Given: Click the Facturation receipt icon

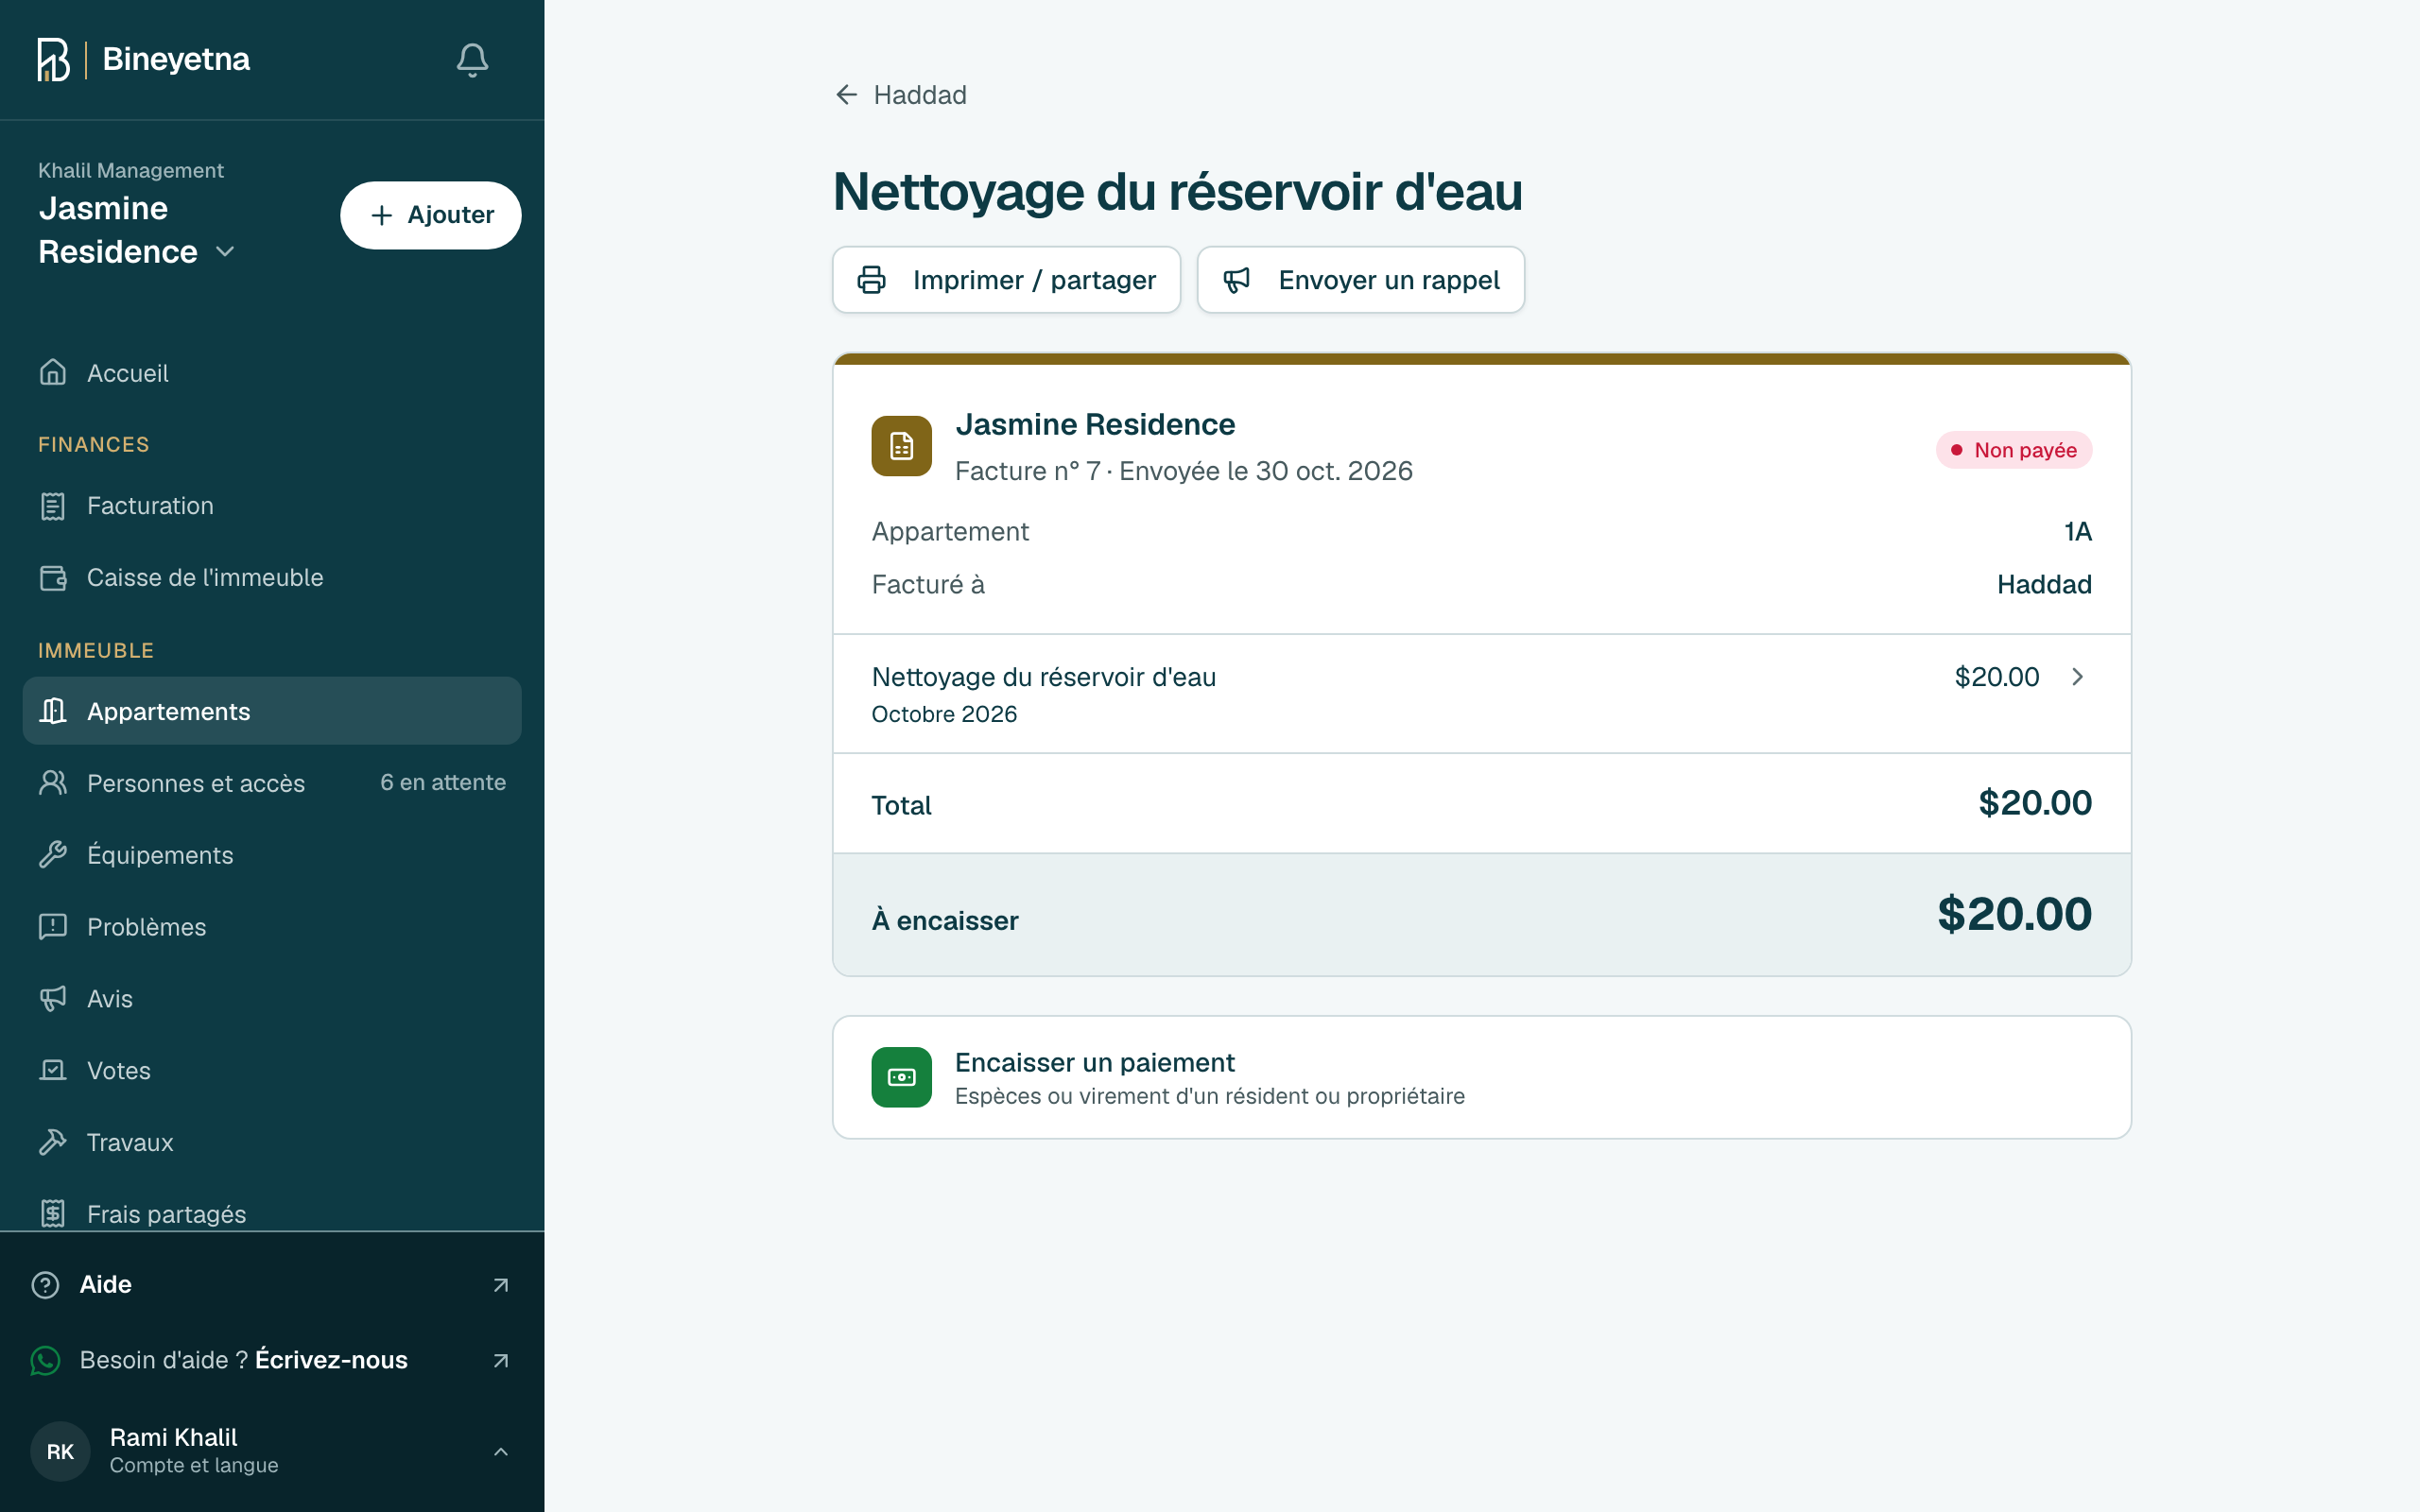Looking at the screenshot, I should (x=53, y=506).
